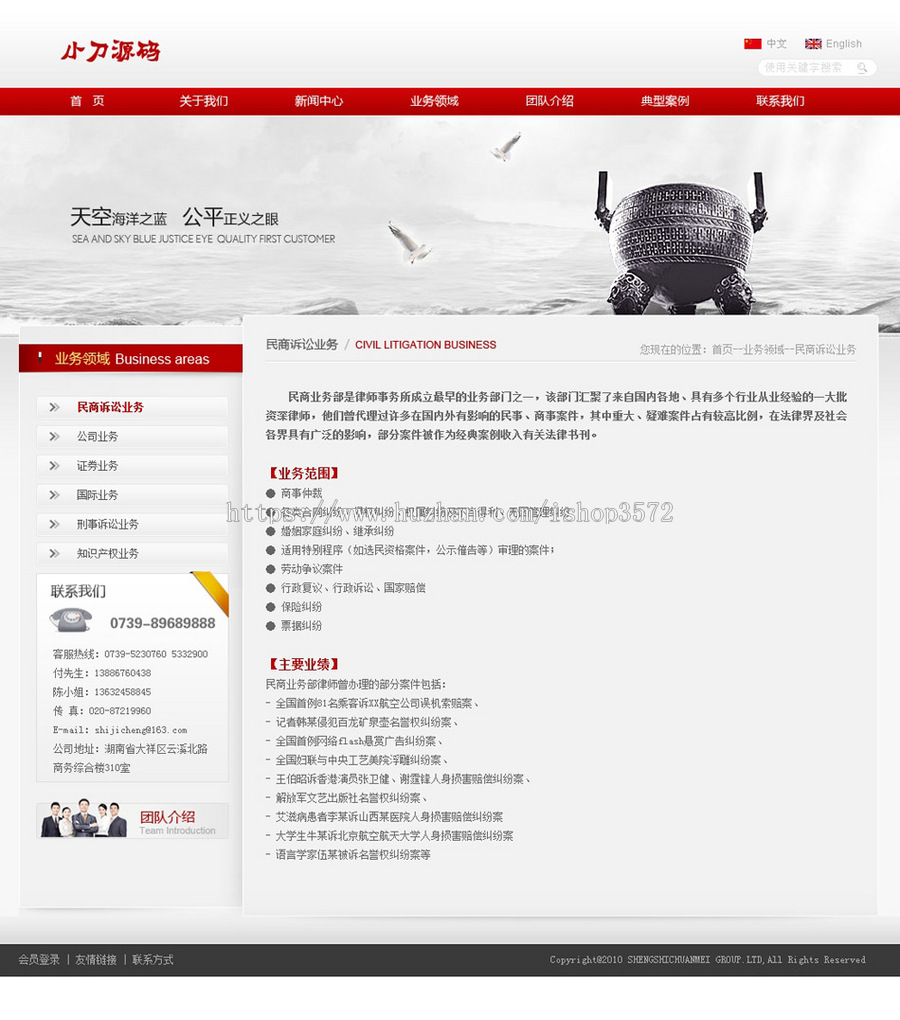900x1020 pixels.
Task: Open the 新闻中心 menu
Action: pos(318,101)
